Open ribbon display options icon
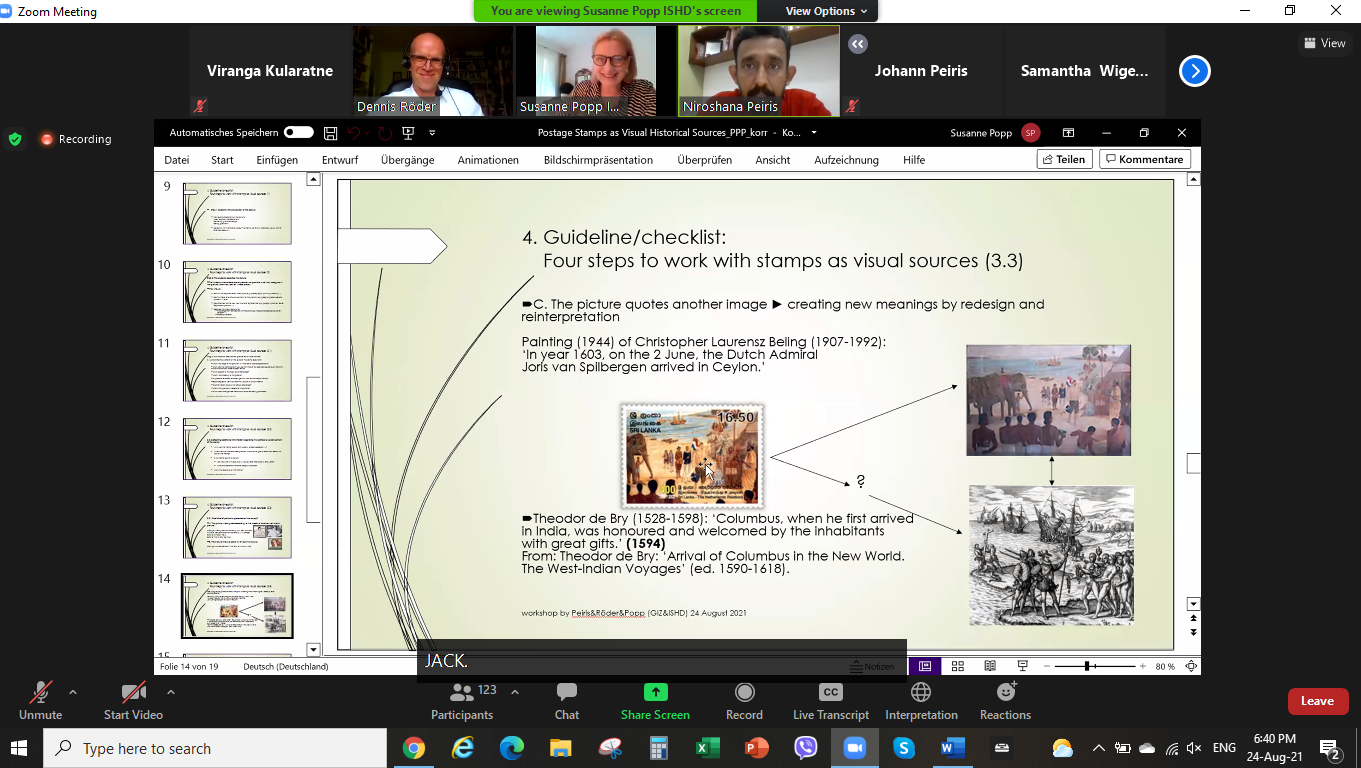Screen dimensions: 1361x768 (x=1068, y=133)
